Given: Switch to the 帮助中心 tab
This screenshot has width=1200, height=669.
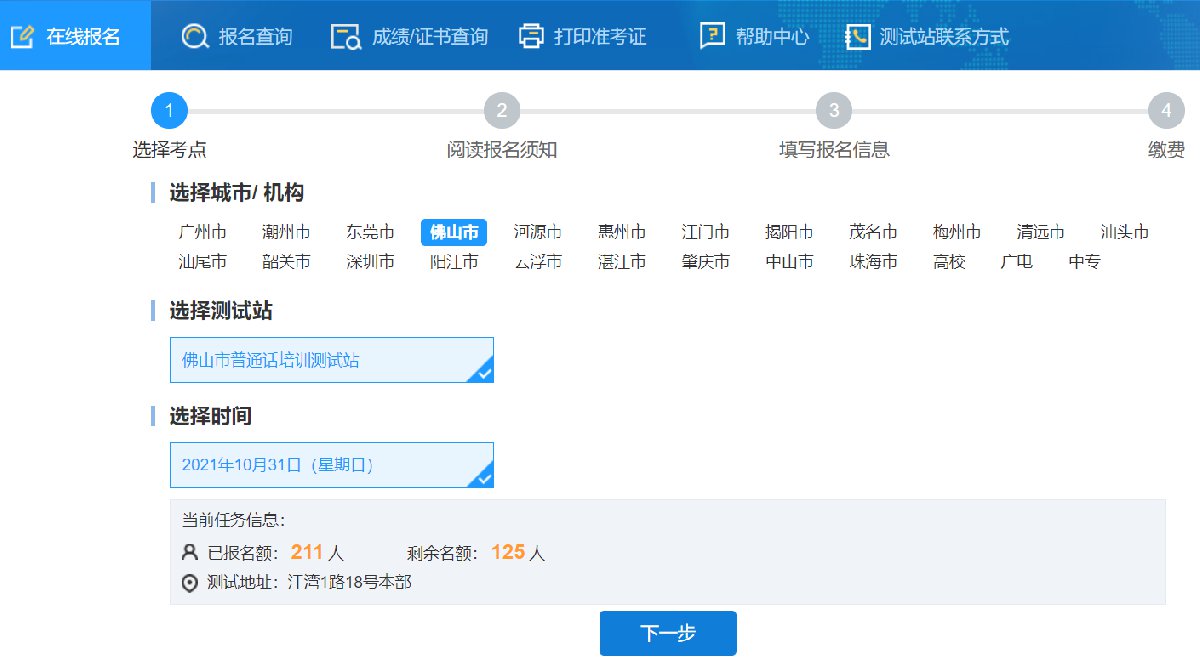Looking at the screenshot, I should pyautogui.click(x=771, y=37).
